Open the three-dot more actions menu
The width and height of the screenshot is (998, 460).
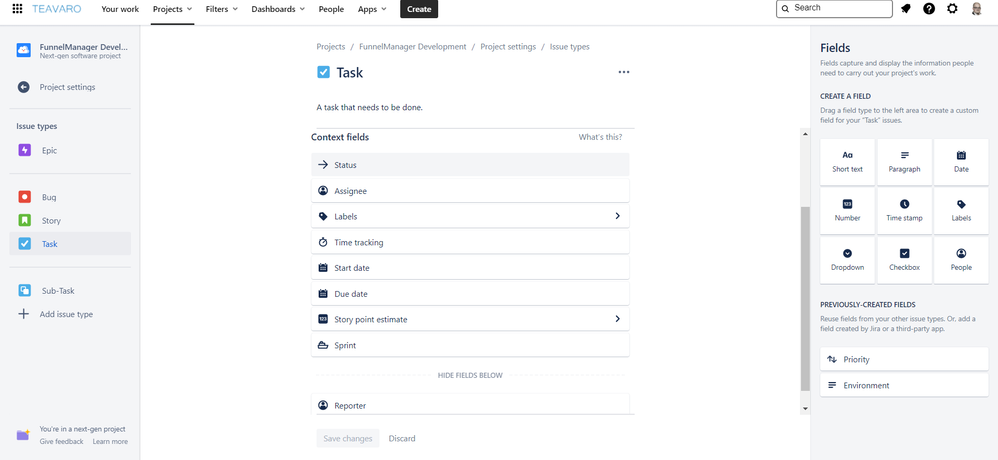[624, 73]
